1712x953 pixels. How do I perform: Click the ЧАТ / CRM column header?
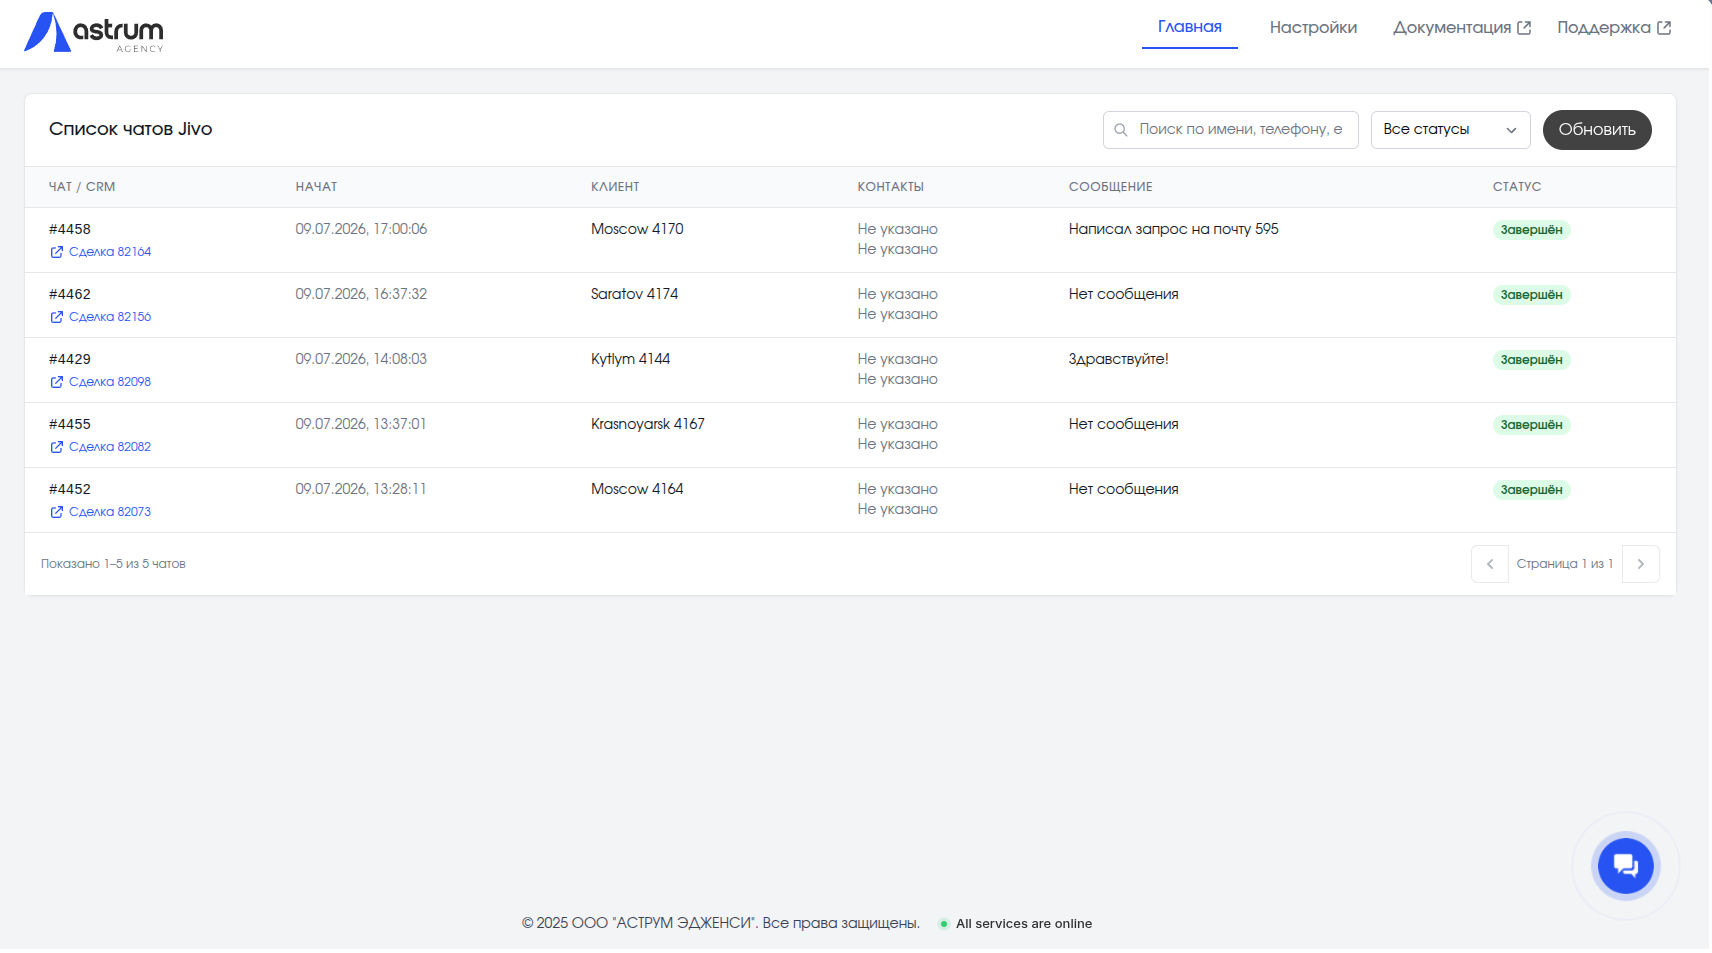click(82, 187)
